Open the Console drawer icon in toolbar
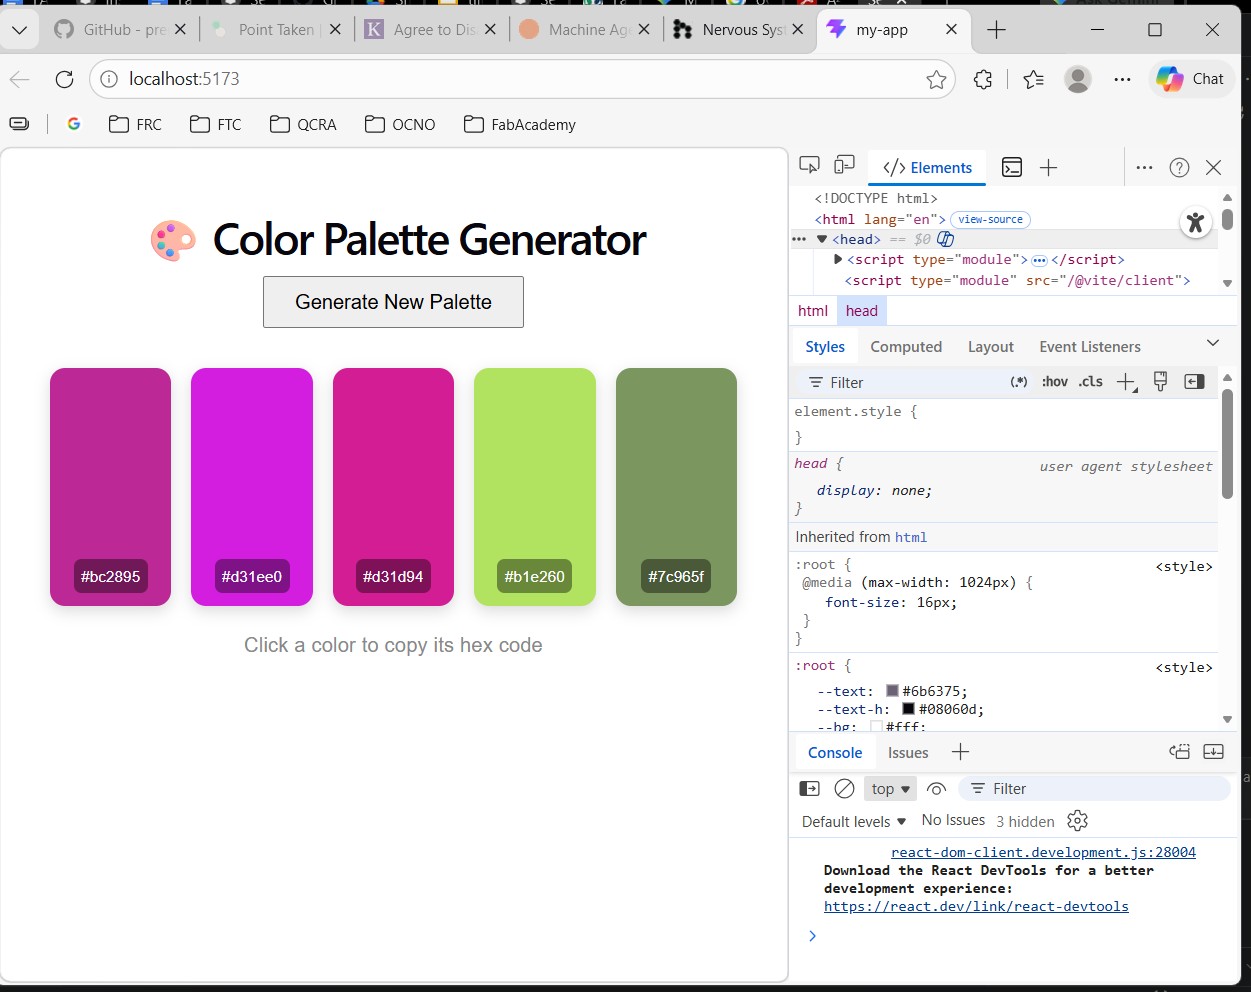Image resolution: width=1251 pixels, height=992 pixels. point(1012,167)
